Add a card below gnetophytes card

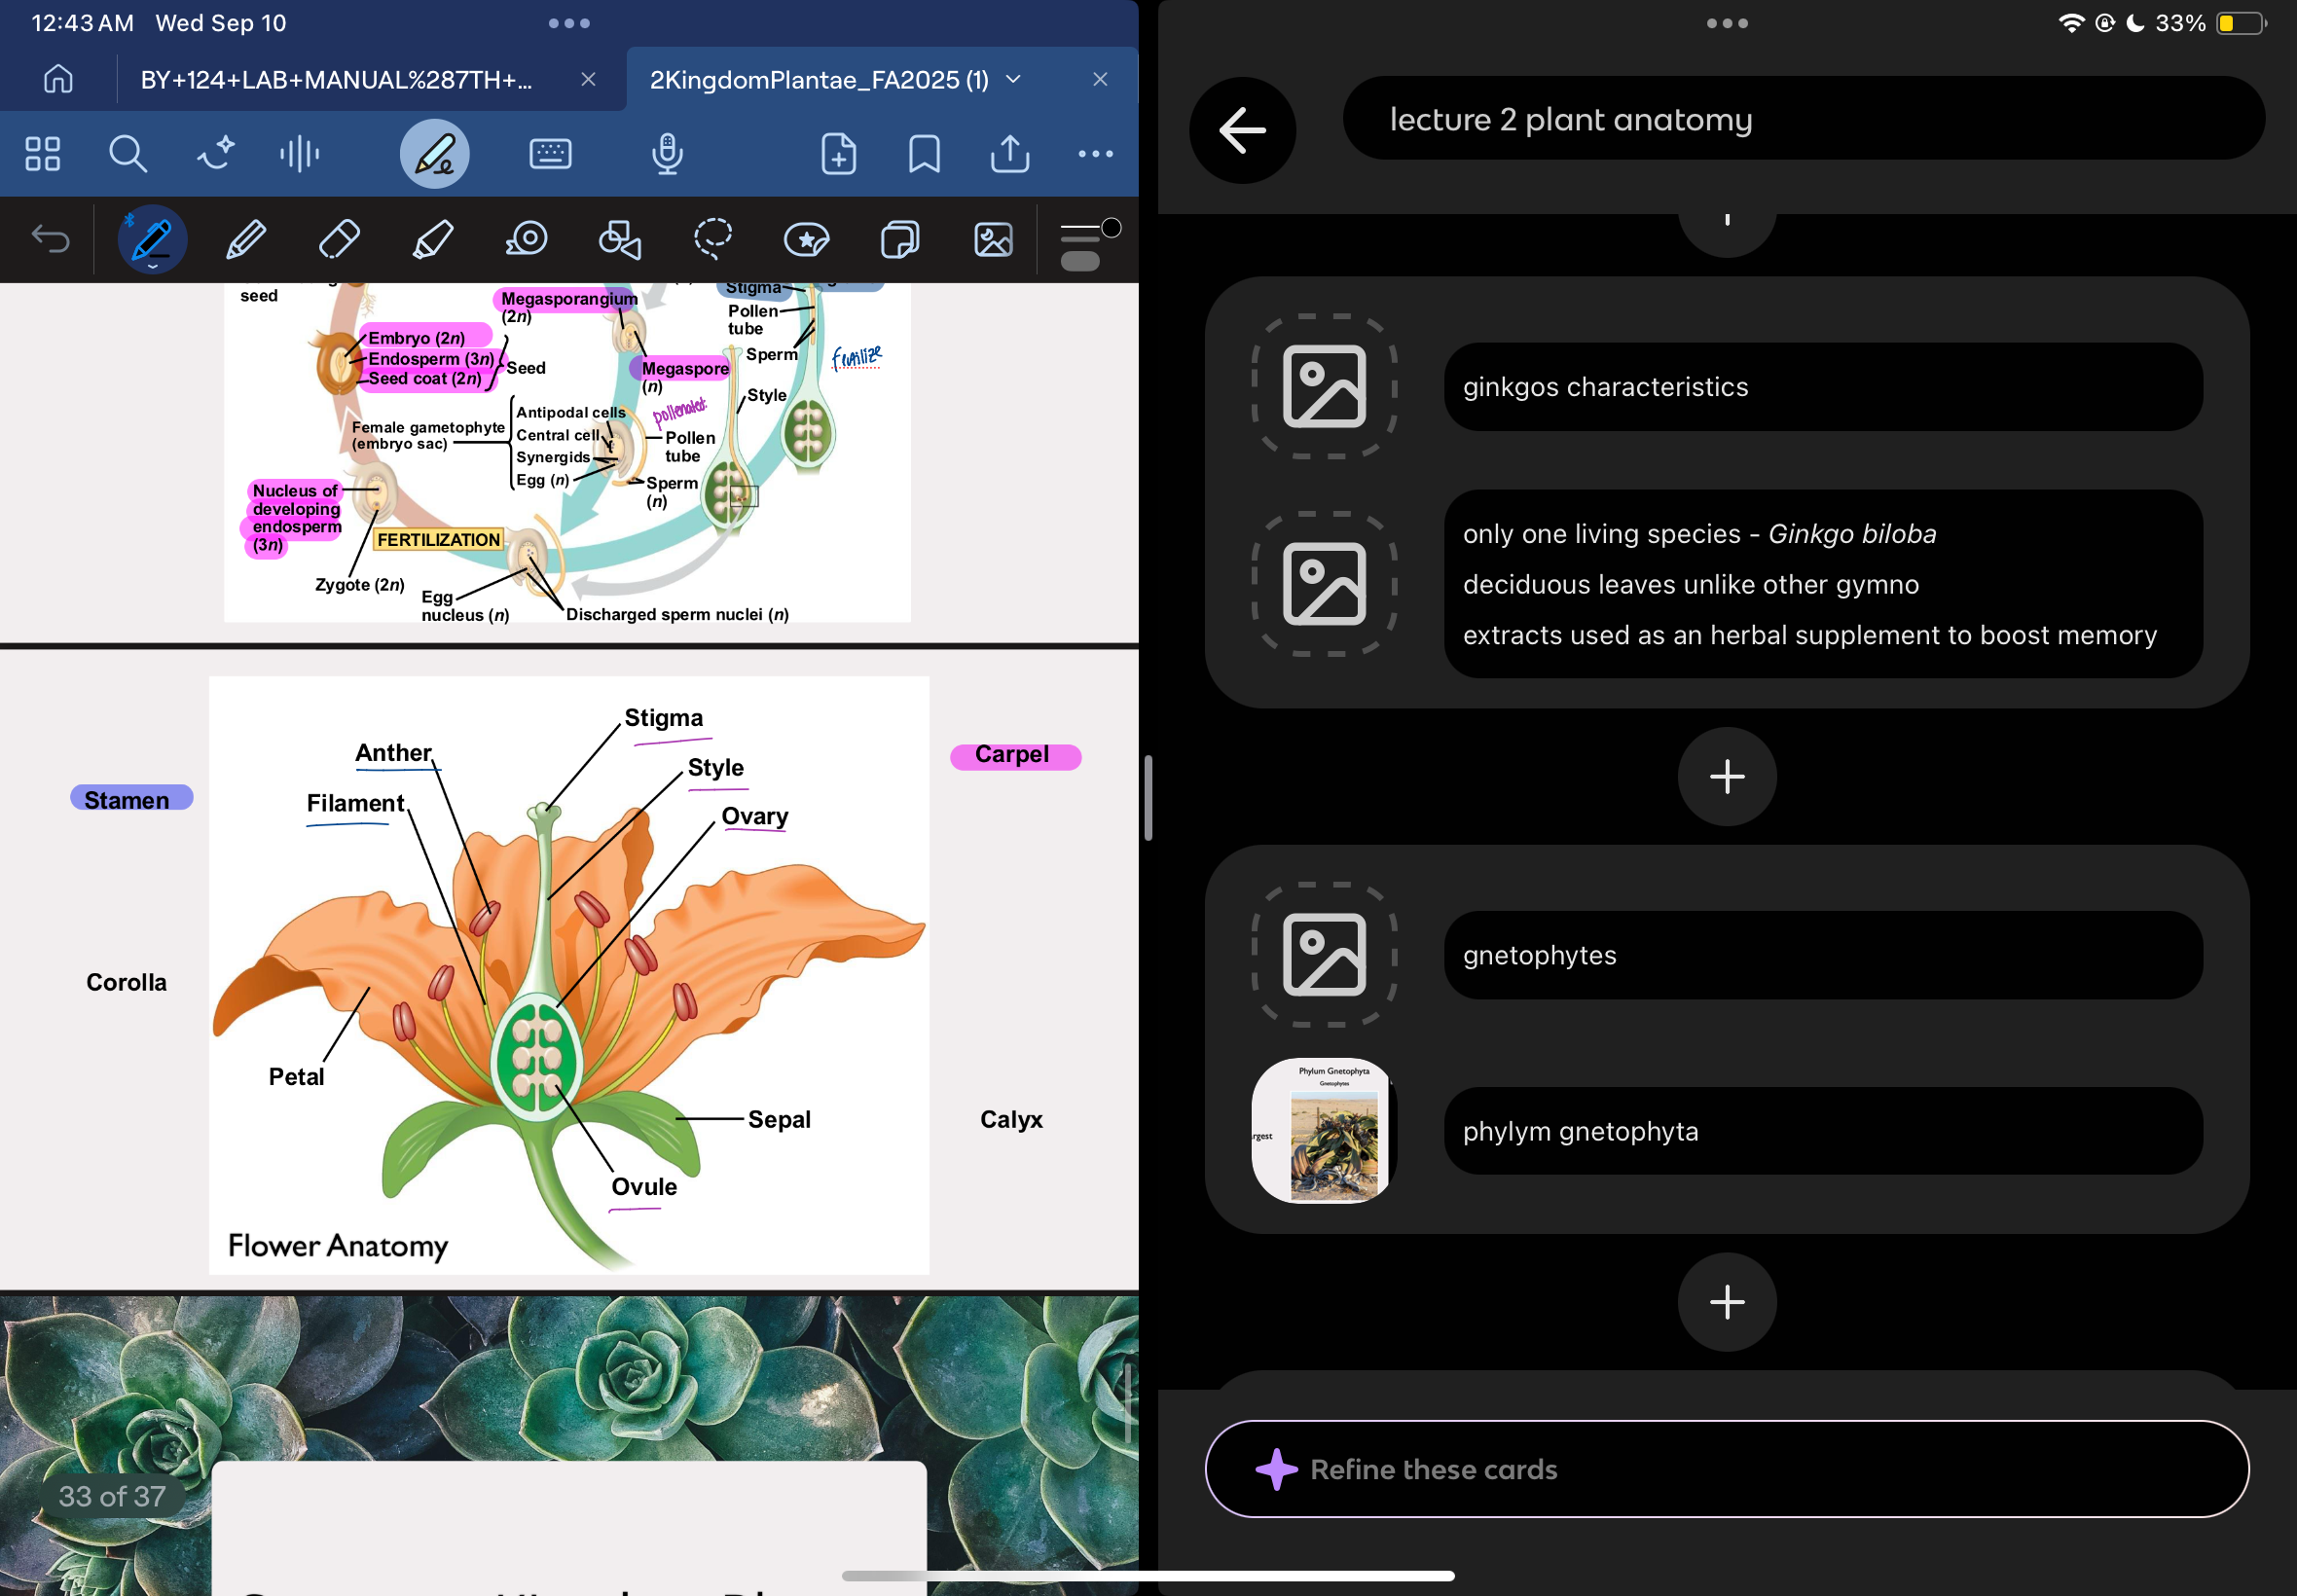[1726, 1301]
